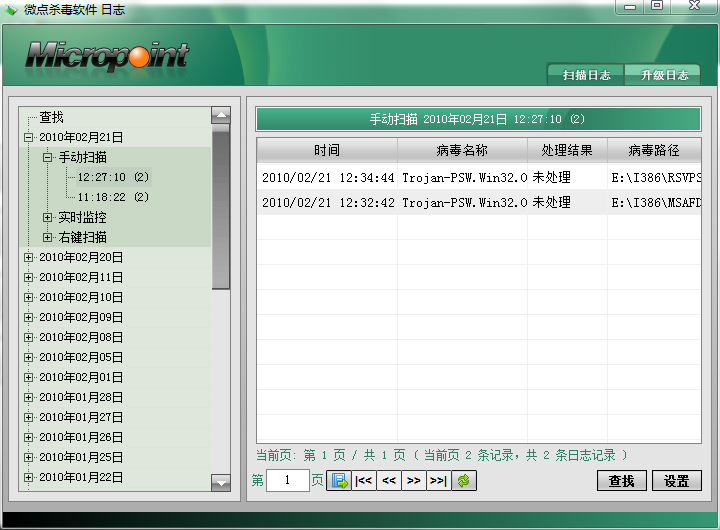Click path cell E:\I386\MSAFD
This screenshot has height=530, width=720.
[x=656, y=202]
